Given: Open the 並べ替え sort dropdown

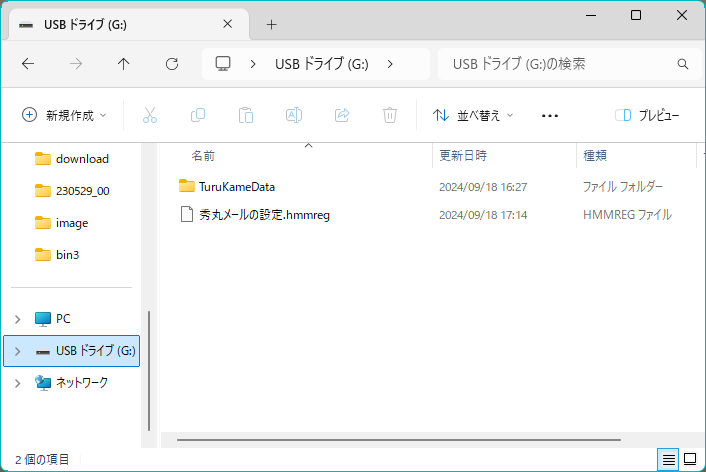Looking at the screenshot, I should [x=473, y=115].
